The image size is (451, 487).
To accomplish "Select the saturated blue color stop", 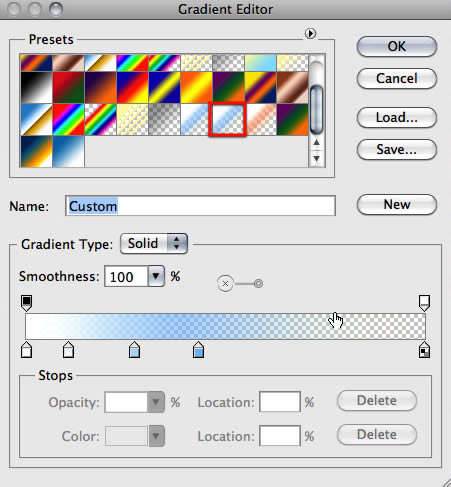I will tap(198, 350).
